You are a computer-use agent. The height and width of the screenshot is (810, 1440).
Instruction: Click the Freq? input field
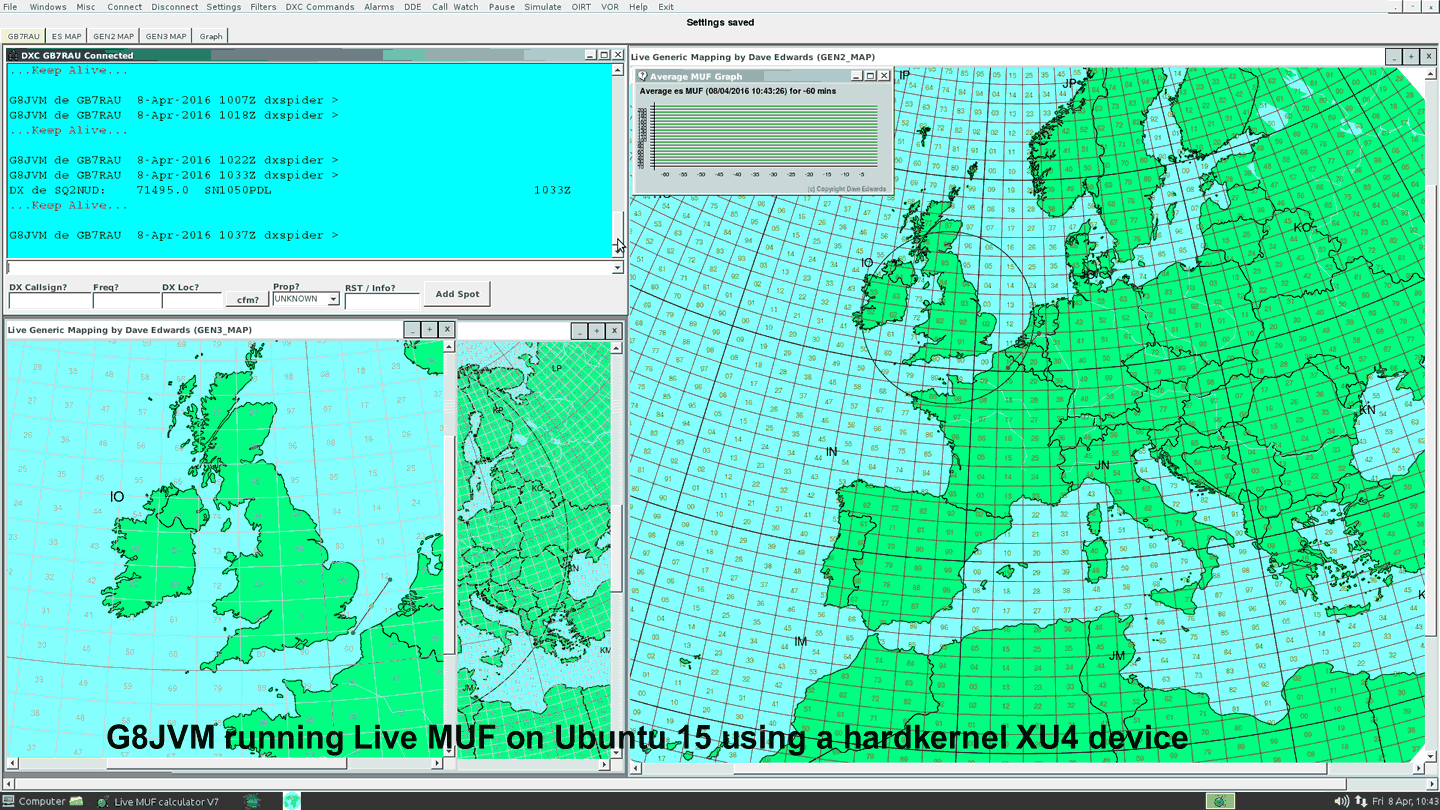pyautogui.click(x=126, y=300)
